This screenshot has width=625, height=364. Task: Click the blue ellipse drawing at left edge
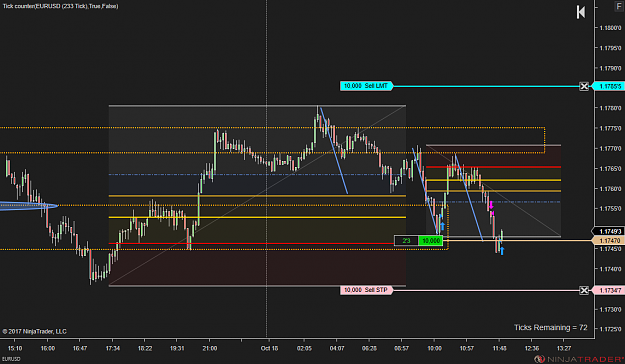[x=29, y=206]
